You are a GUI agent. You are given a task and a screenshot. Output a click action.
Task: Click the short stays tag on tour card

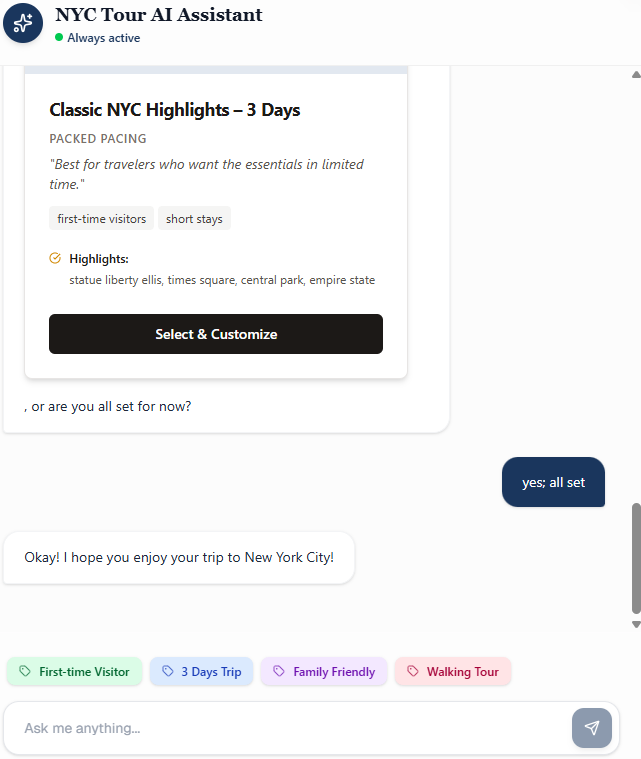point(194,218)
